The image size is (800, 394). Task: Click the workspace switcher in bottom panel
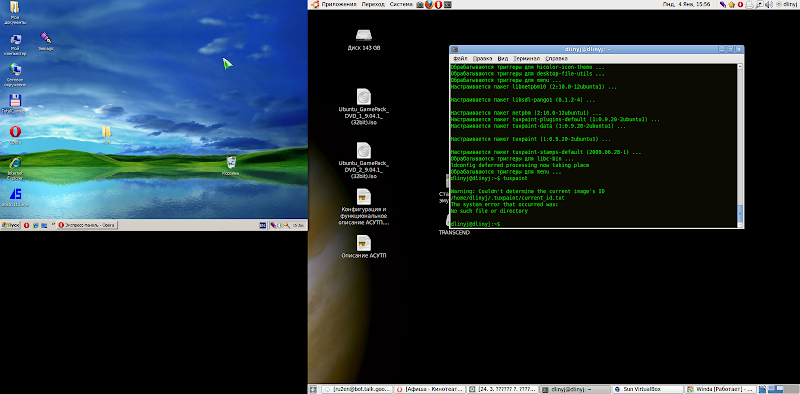[784, 389]
